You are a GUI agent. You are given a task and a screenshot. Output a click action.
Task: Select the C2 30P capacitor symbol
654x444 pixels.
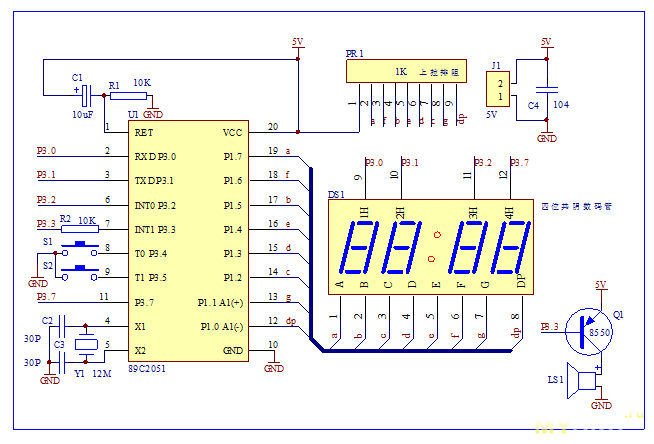62,326
